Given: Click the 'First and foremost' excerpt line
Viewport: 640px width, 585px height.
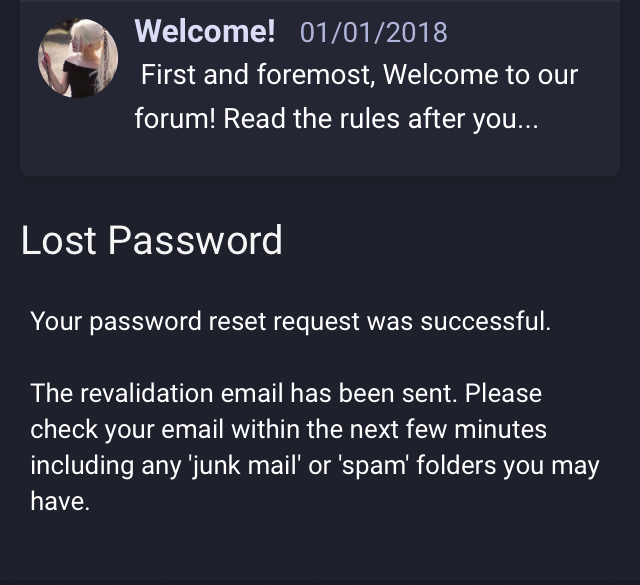Looking at the screenshot, I should click(x=360, y=75).
